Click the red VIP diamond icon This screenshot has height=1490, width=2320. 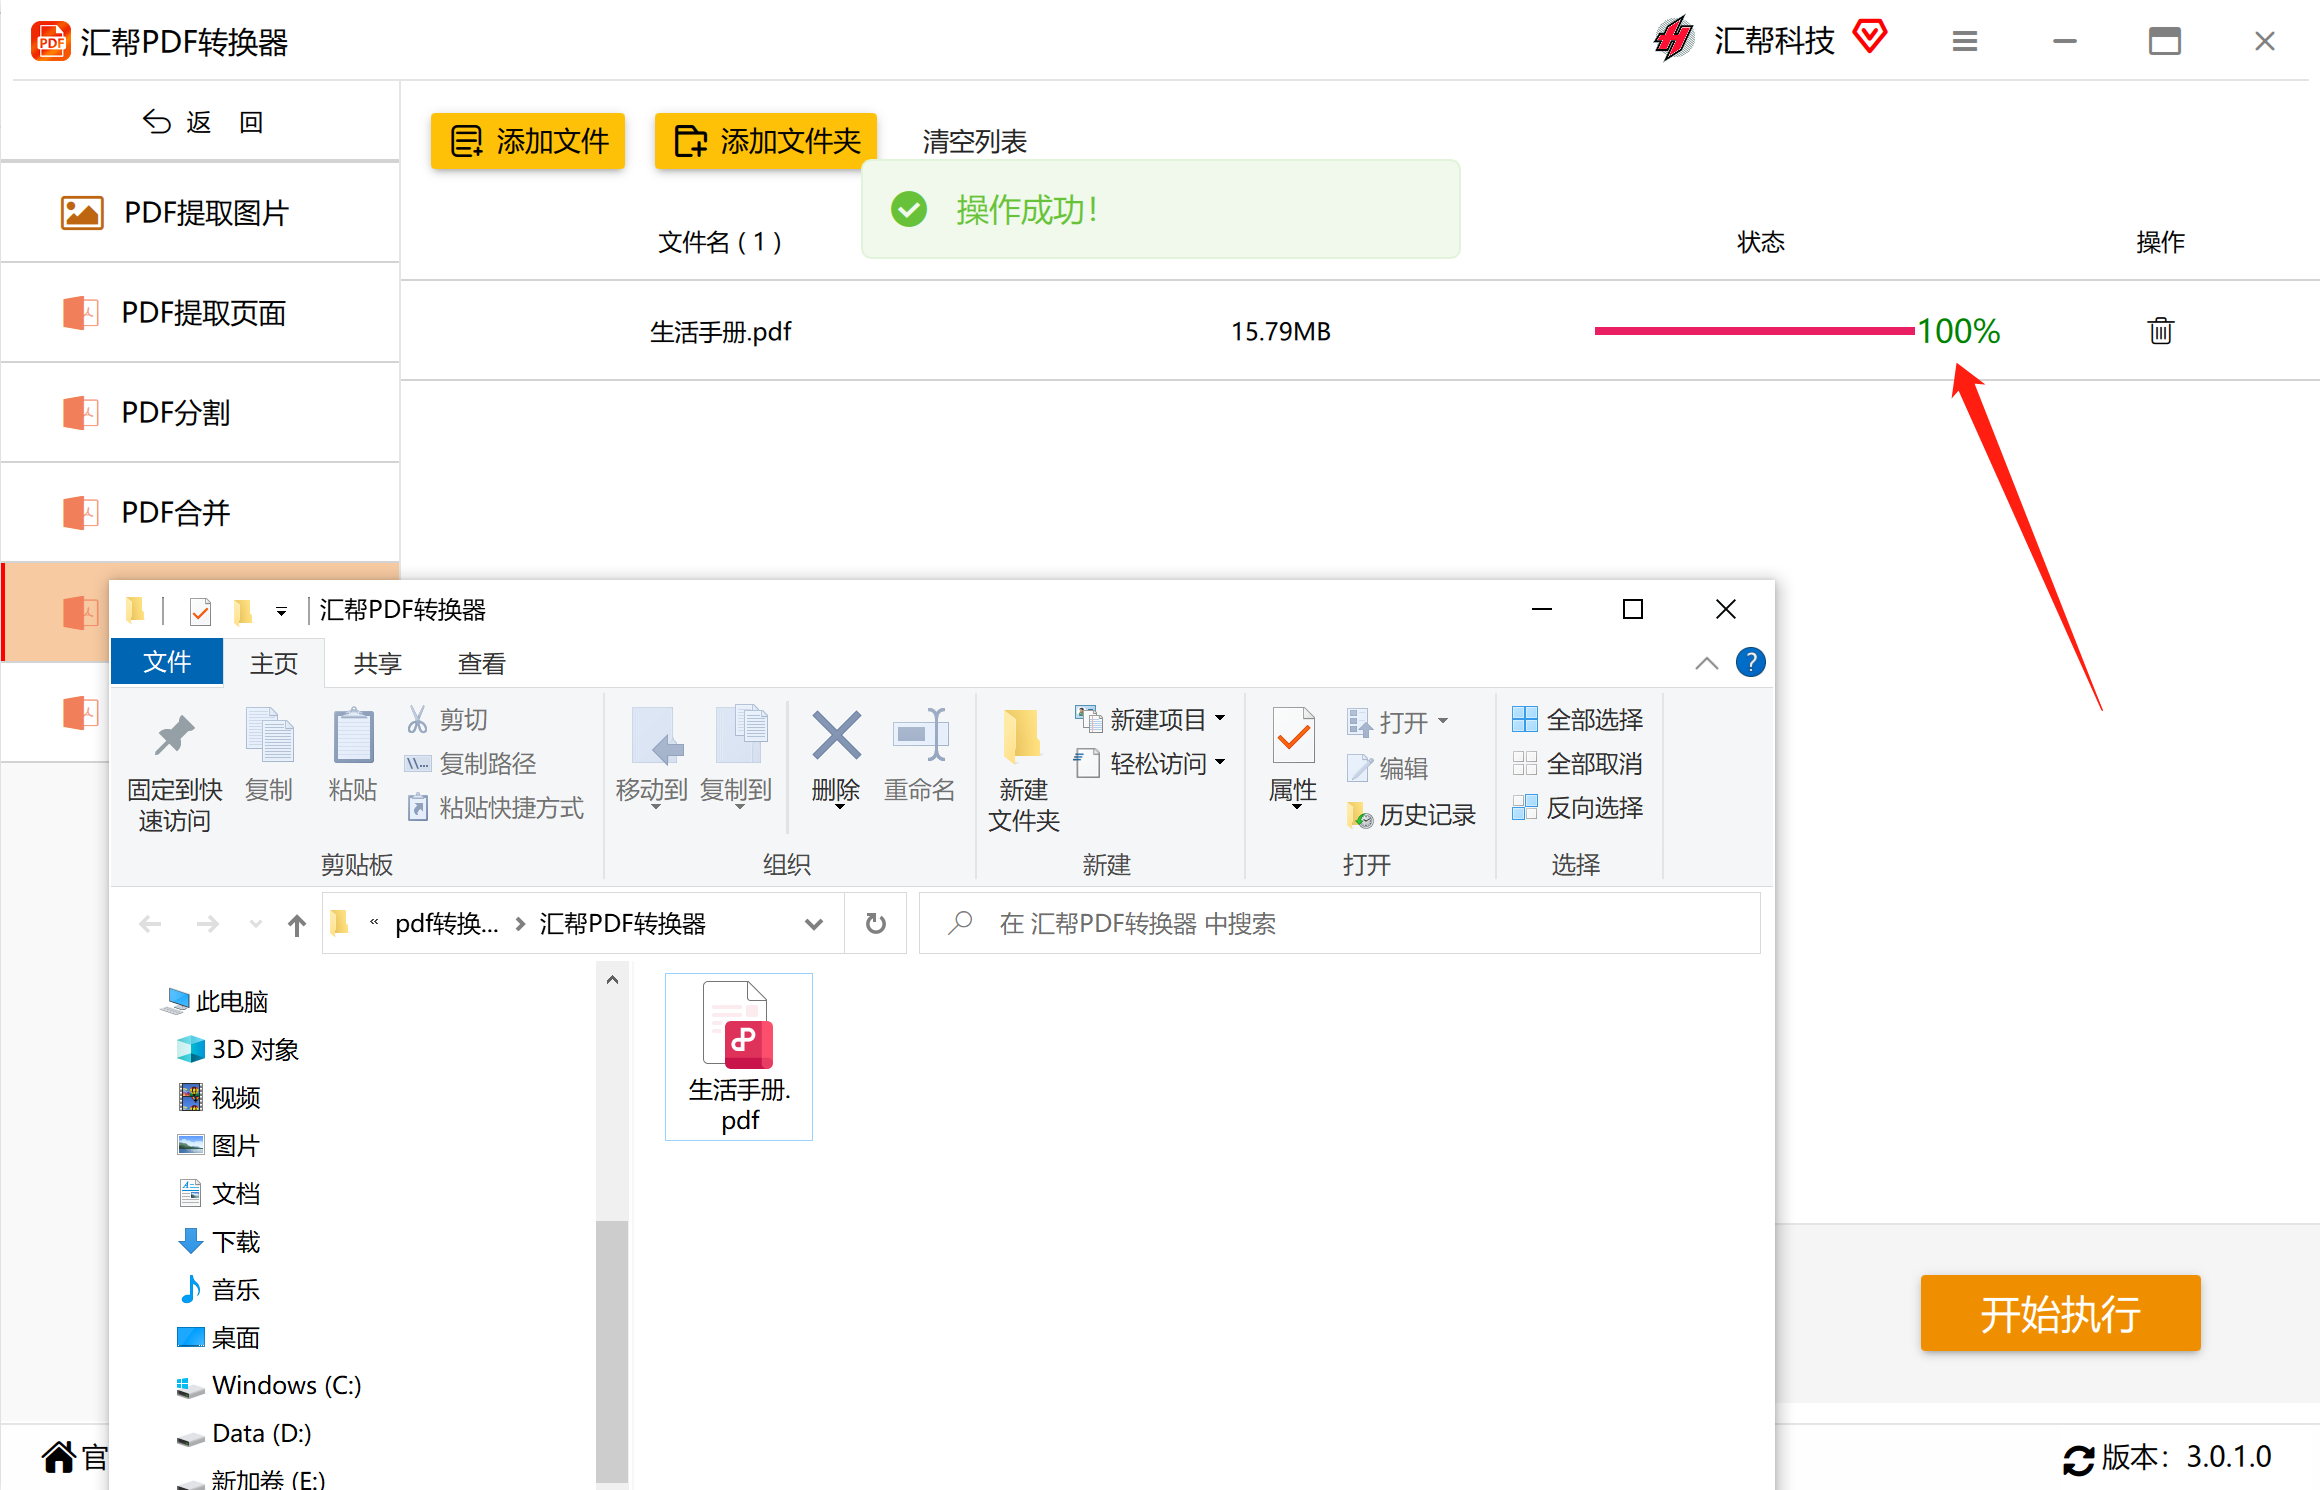coord(1869,37)
